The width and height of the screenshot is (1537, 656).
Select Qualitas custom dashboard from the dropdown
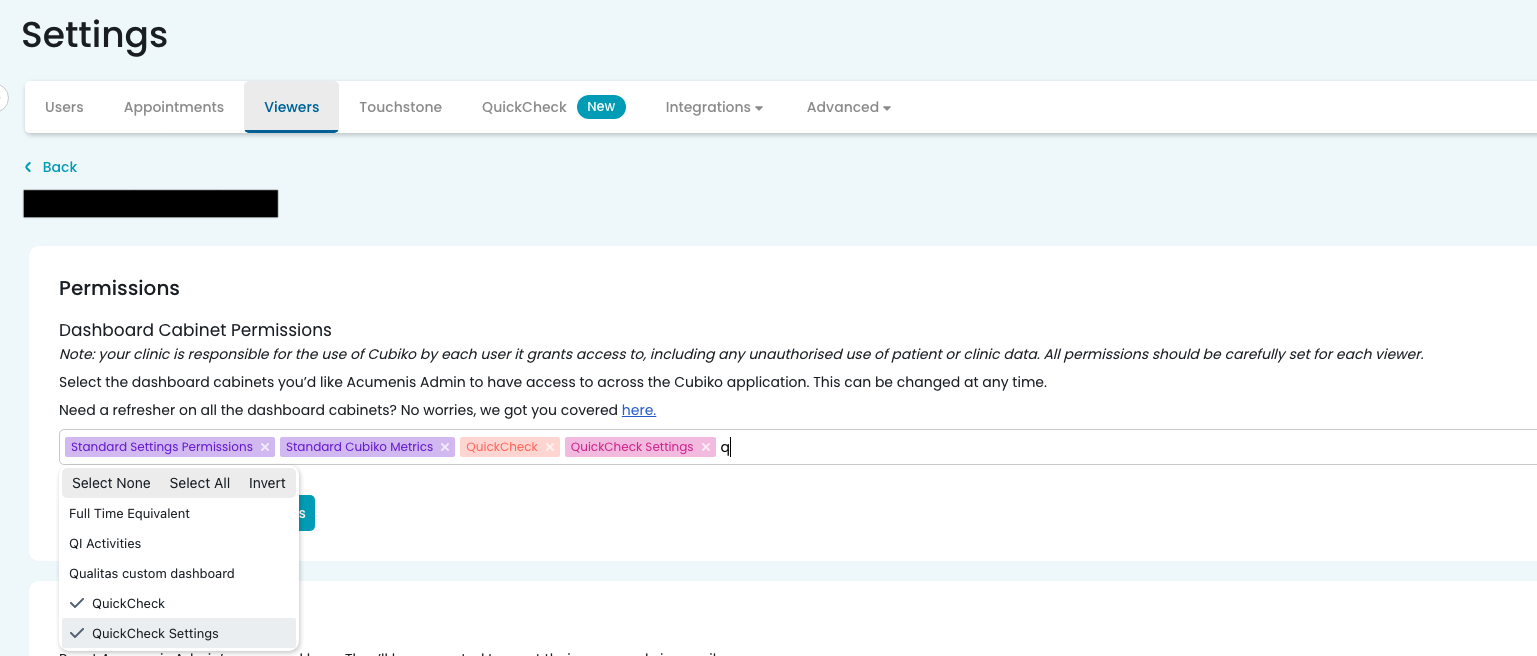pos(151,573)
